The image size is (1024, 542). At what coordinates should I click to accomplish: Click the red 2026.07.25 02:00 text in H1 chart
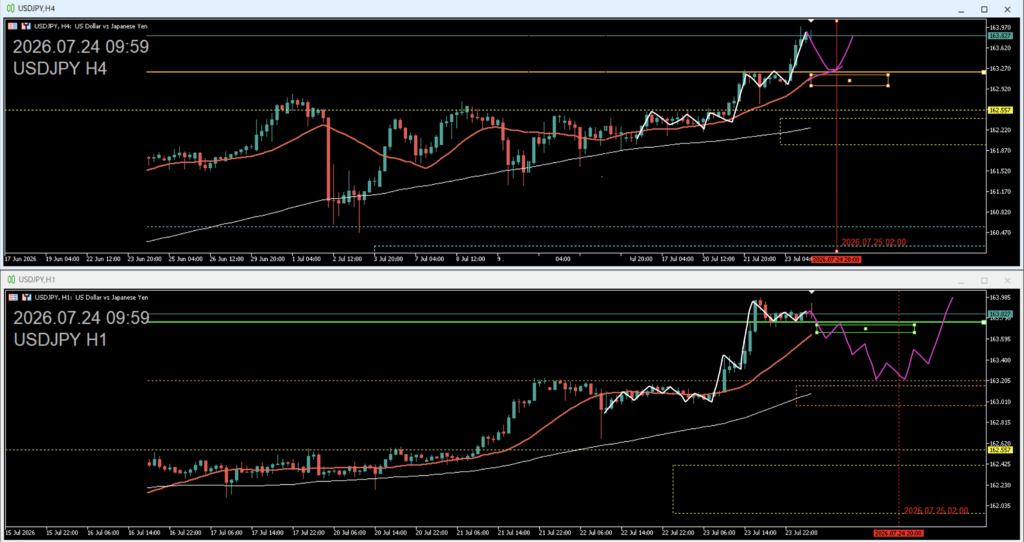click(936, 511)
